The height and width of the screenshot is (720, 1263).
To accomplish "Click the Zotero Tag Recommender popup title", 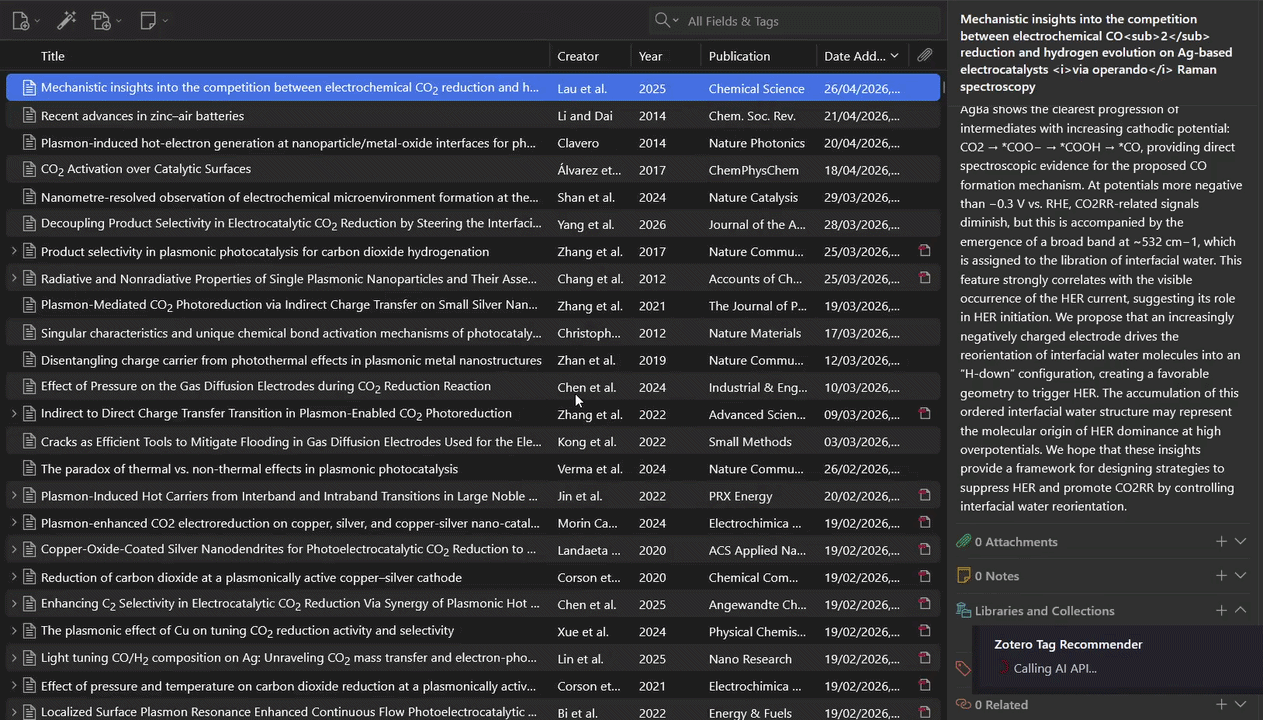I will [1068, 644].
